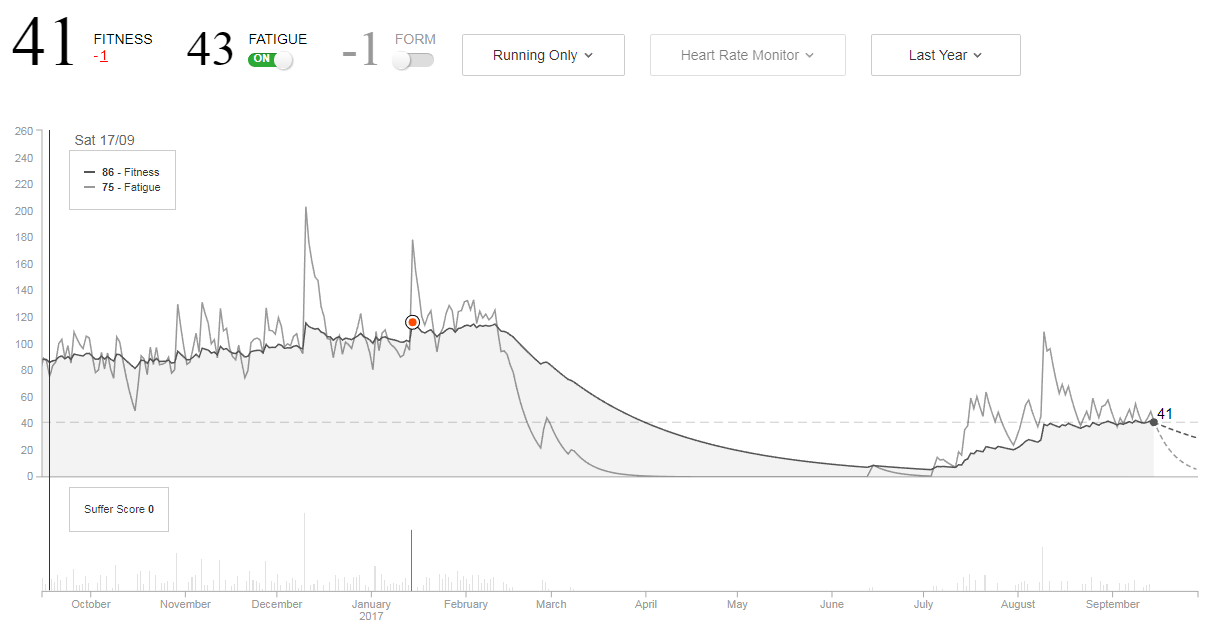Open the Last Year date range dropdown
1229x633 pixels.
pyautogui.click(x=945, y=55)
